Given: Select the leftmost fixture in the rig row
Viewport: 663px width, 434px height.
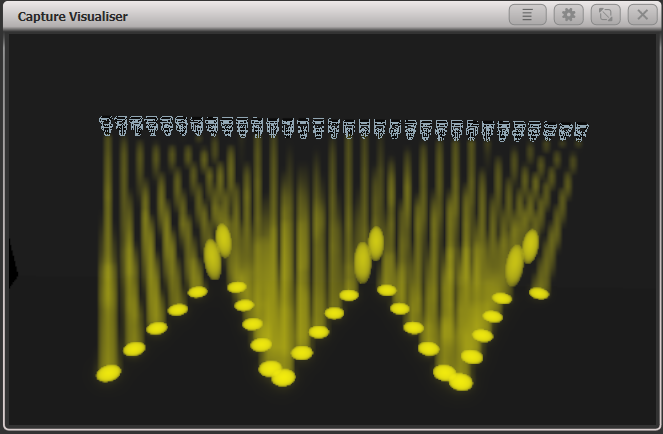Looking at the screenshot, I should (x=106, y=126).
